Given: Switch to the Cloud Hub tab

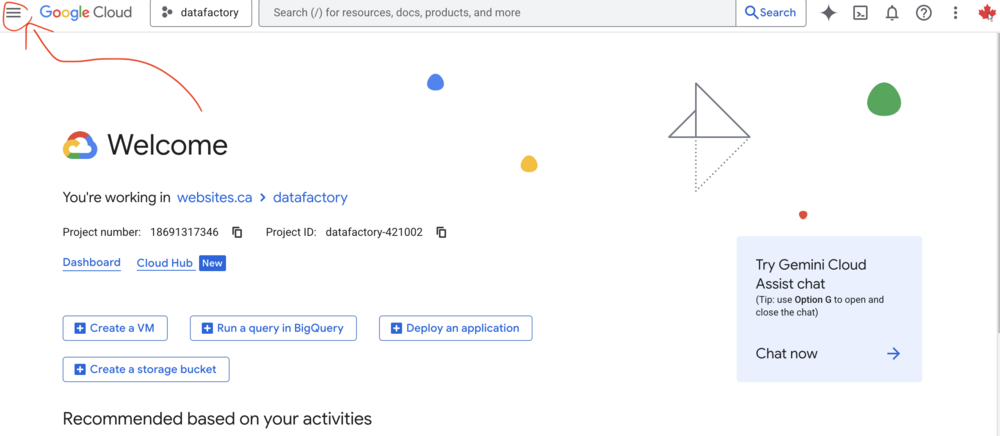Looking at the screenshot, I should pyautogui.click(x=164, y=263).
